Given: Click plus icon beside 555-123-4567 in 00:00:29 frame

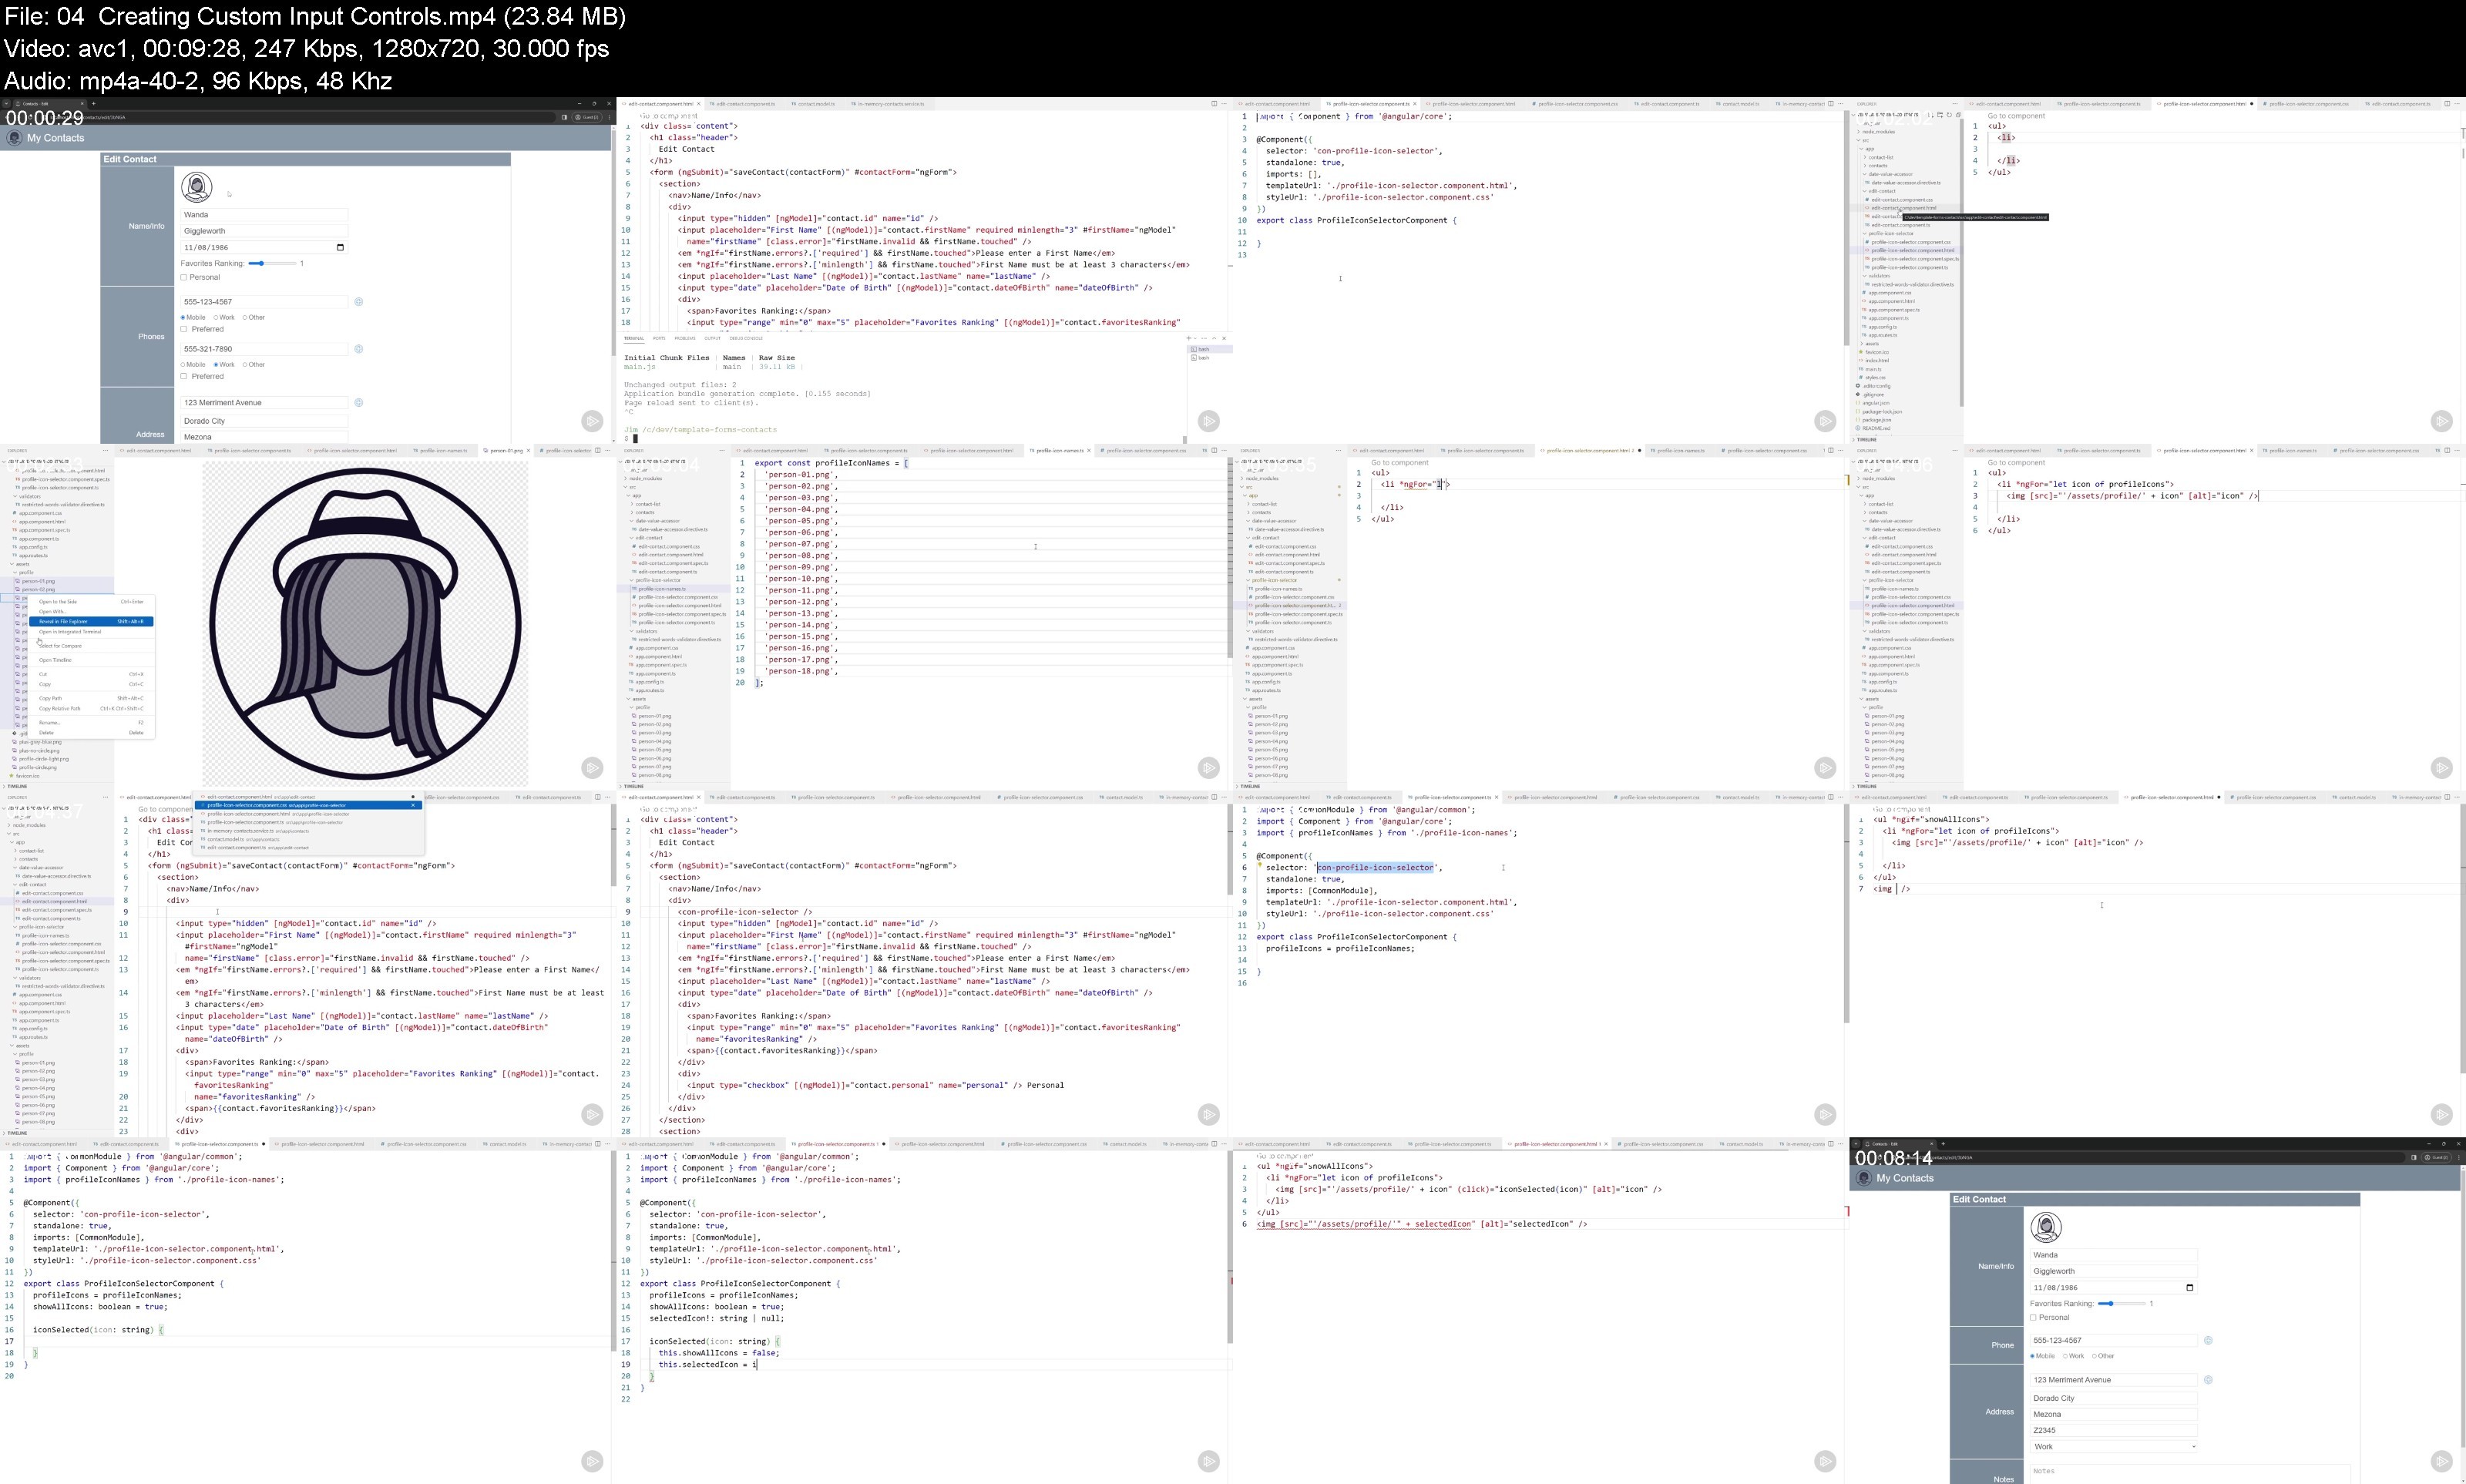Looking at the screenshot, I should pos(359,301).
